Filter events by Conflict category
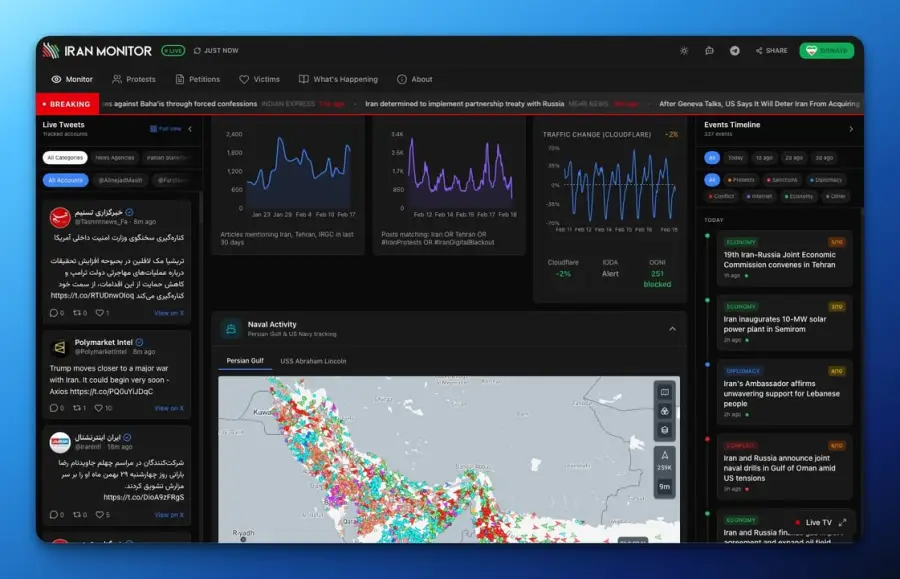This screenshot has height=579, width=900. pyautogui.click(x=721, y=196)
